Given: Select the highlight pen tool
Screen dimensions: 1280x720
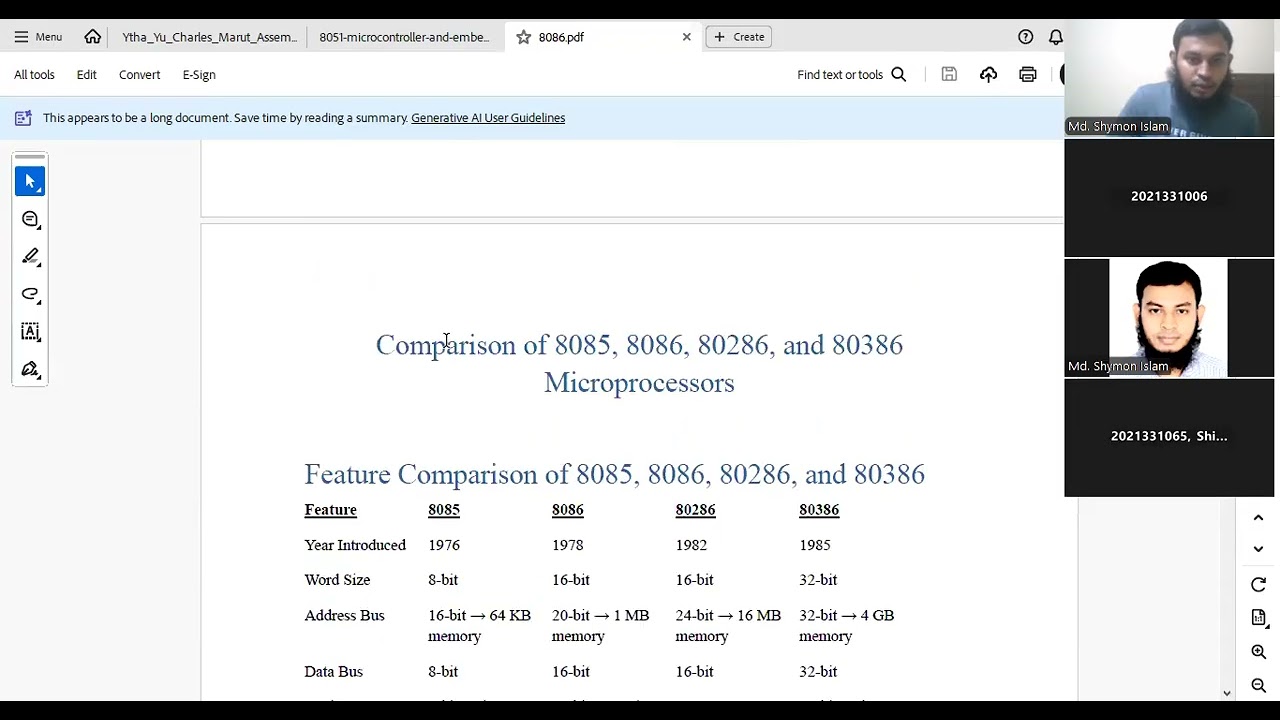Looking at the screenshot, I should tap(30, 257).
